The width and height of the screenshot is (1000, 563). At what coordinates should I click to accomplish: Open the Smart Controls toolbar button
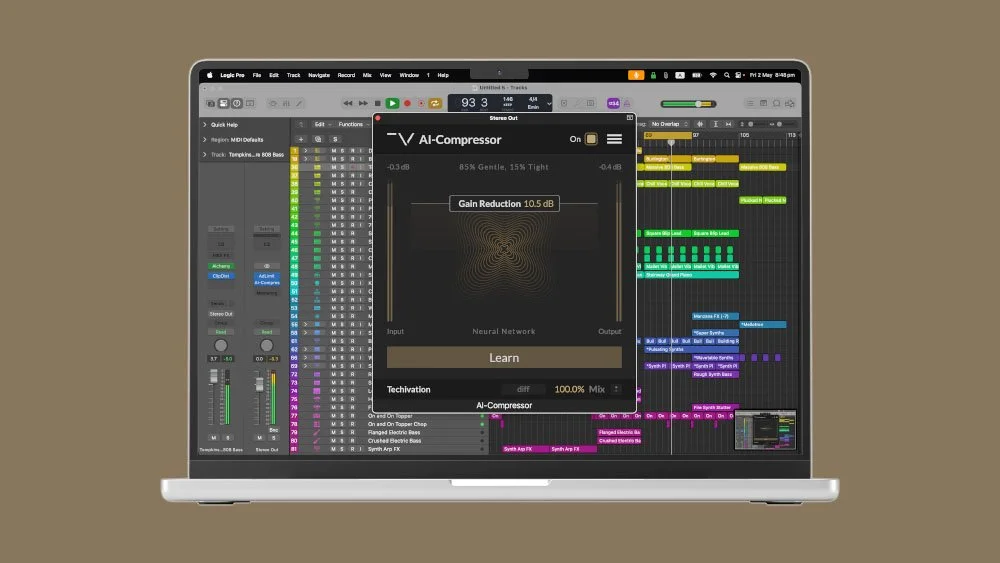pos(272,103)
